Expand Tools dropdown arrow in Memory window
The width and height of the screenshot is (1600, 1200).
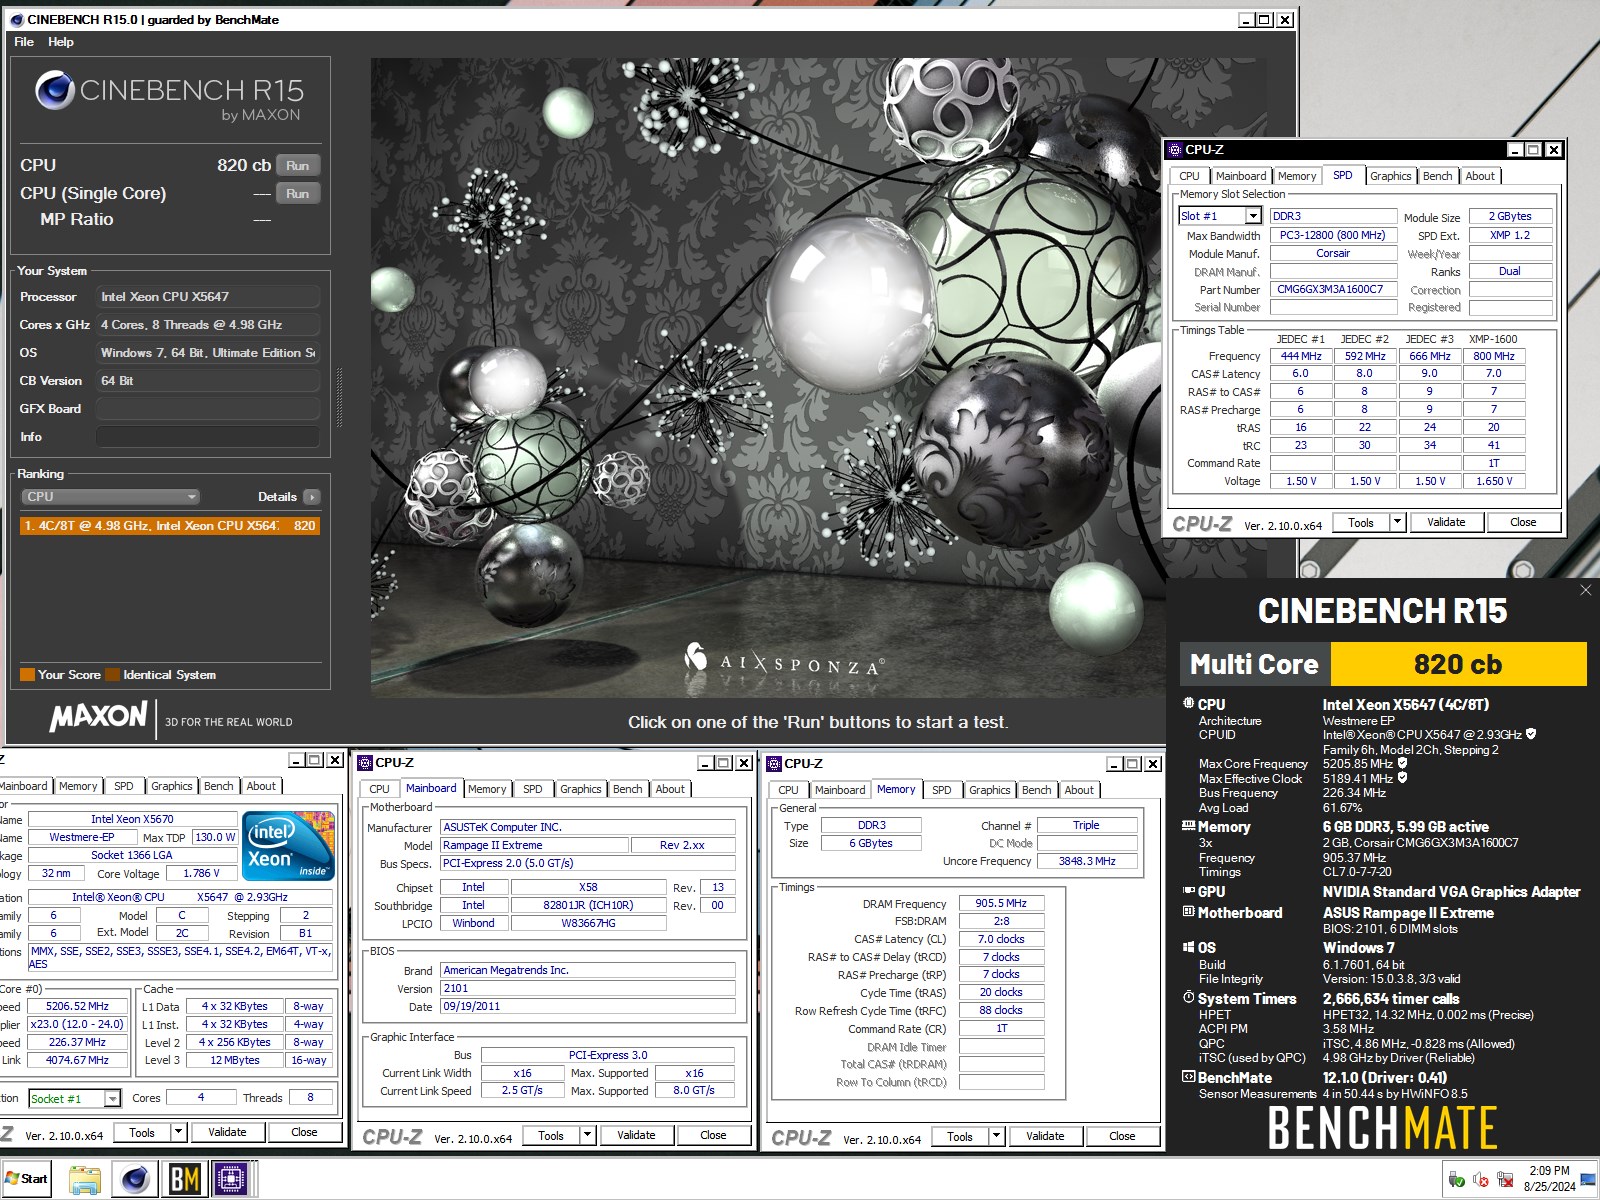996,1136
